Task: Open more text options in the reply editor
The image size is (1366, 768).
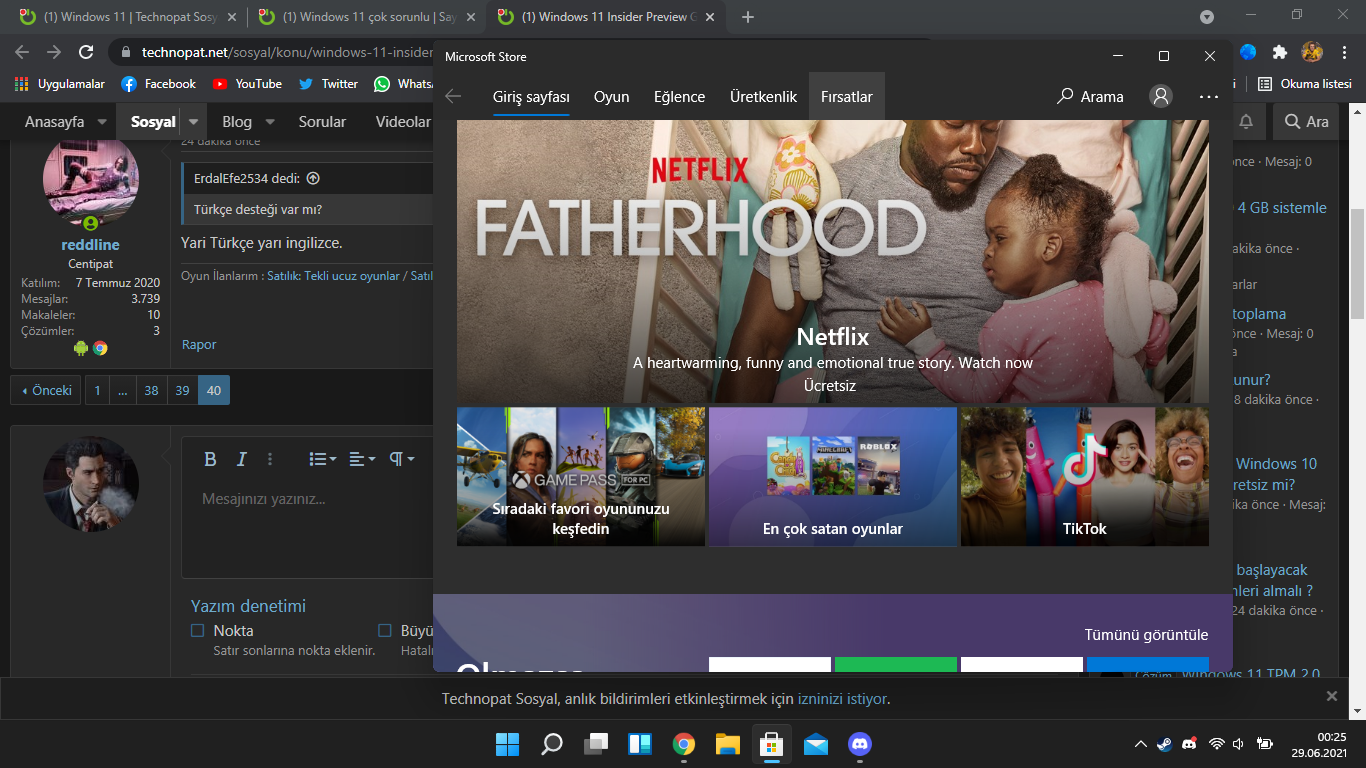Action: [270, 459]
